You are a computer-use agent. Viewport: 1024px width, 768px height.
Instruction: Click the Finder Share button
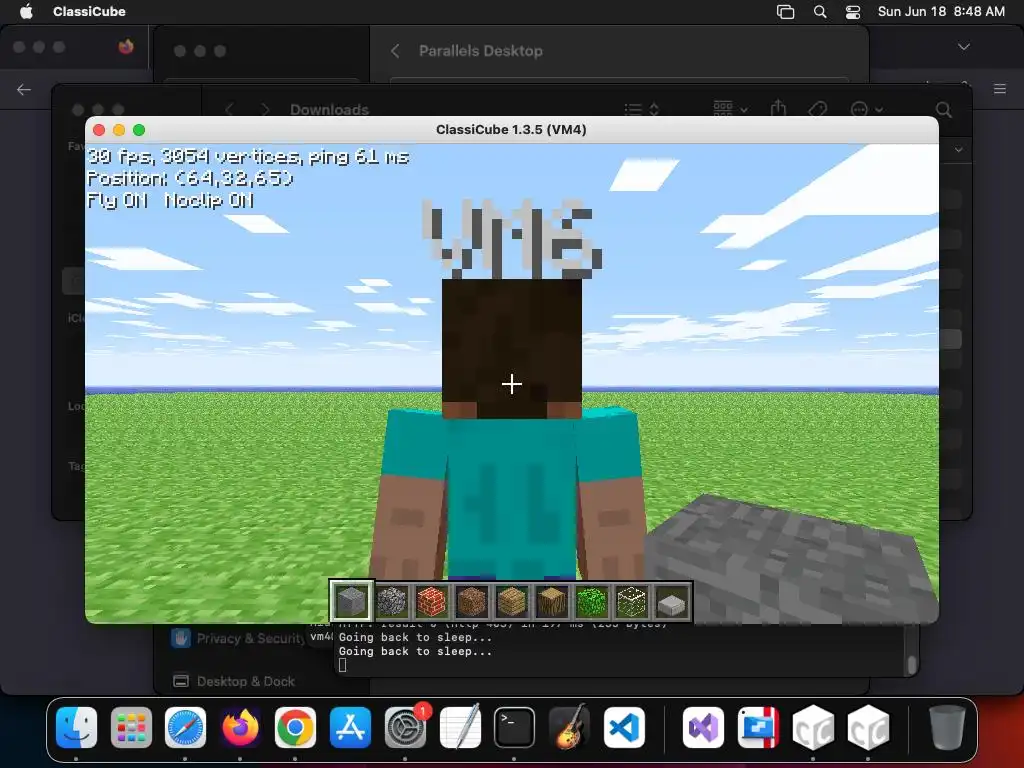click(x=778, y=108)
